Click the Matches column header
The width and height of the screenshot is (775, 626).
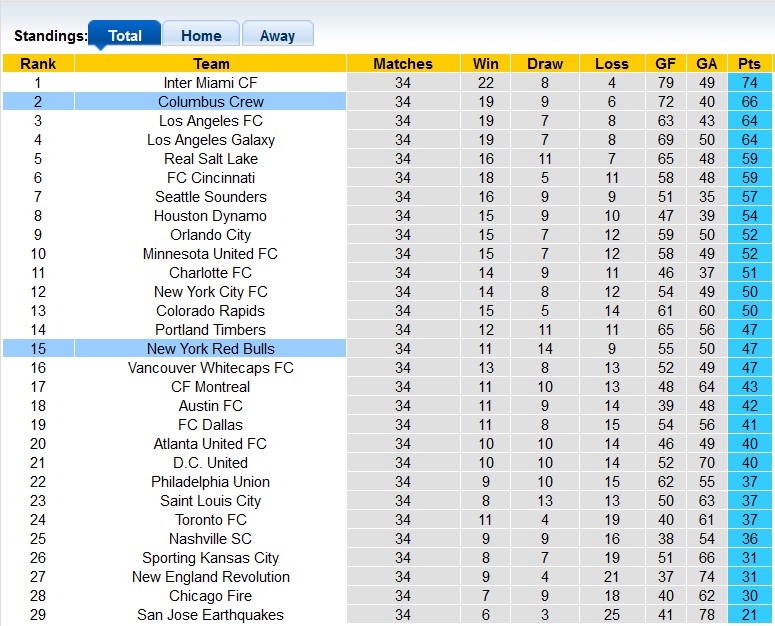click(403, 64)
